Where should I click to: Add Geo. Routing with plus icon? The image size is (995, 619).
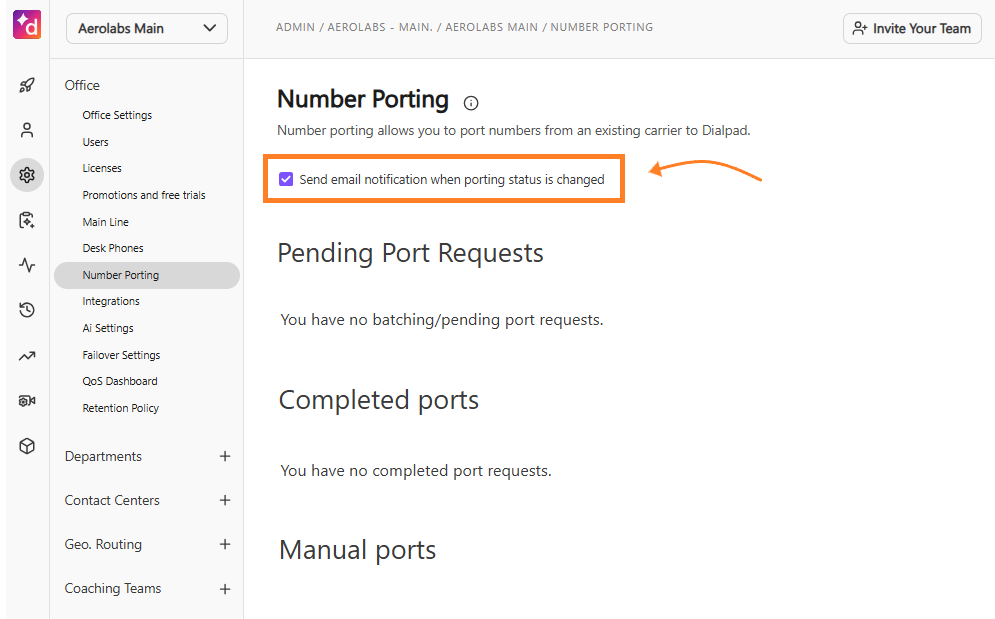coord(225,544)
